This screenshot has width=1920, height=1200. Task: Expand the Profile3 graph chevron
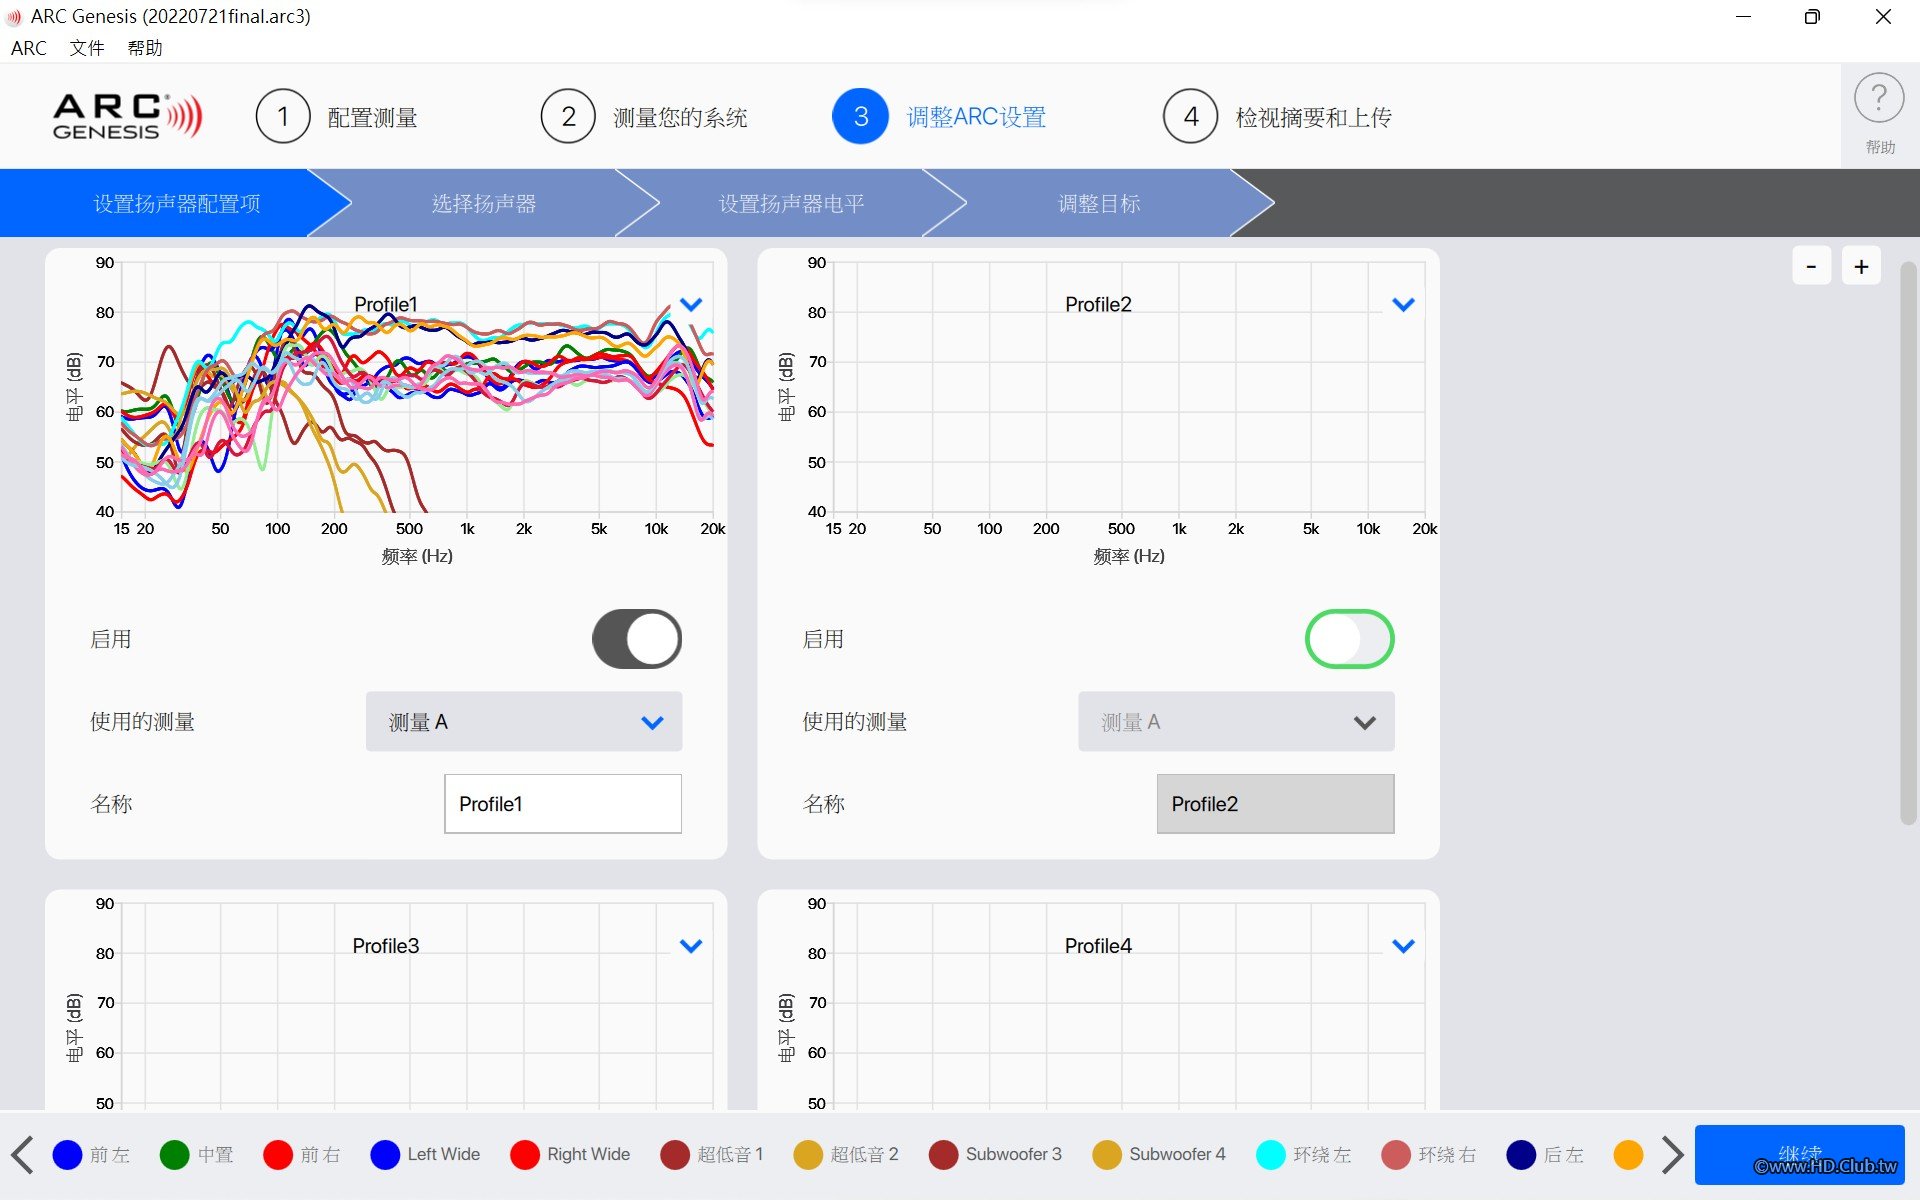click(691, 946)
